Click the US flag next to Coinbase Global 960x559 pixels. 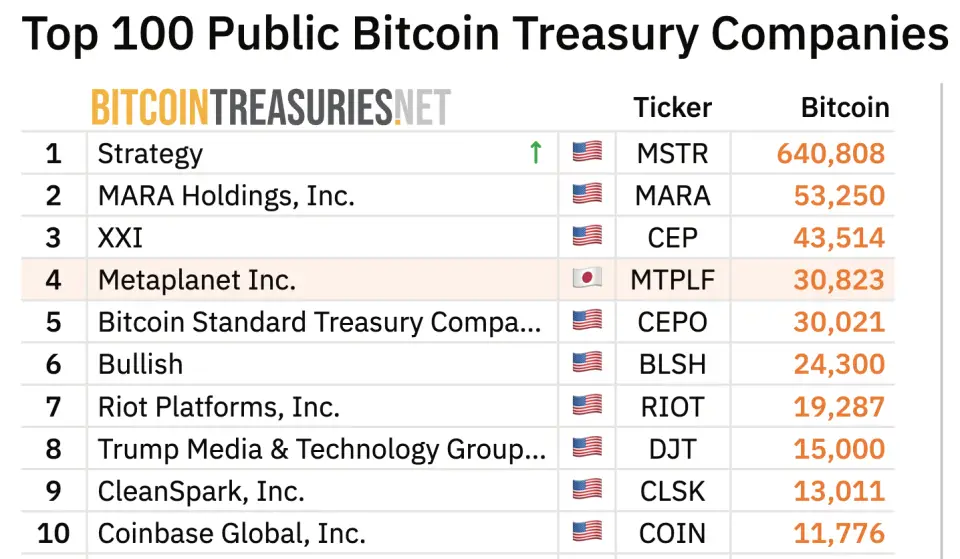point(587,532)
